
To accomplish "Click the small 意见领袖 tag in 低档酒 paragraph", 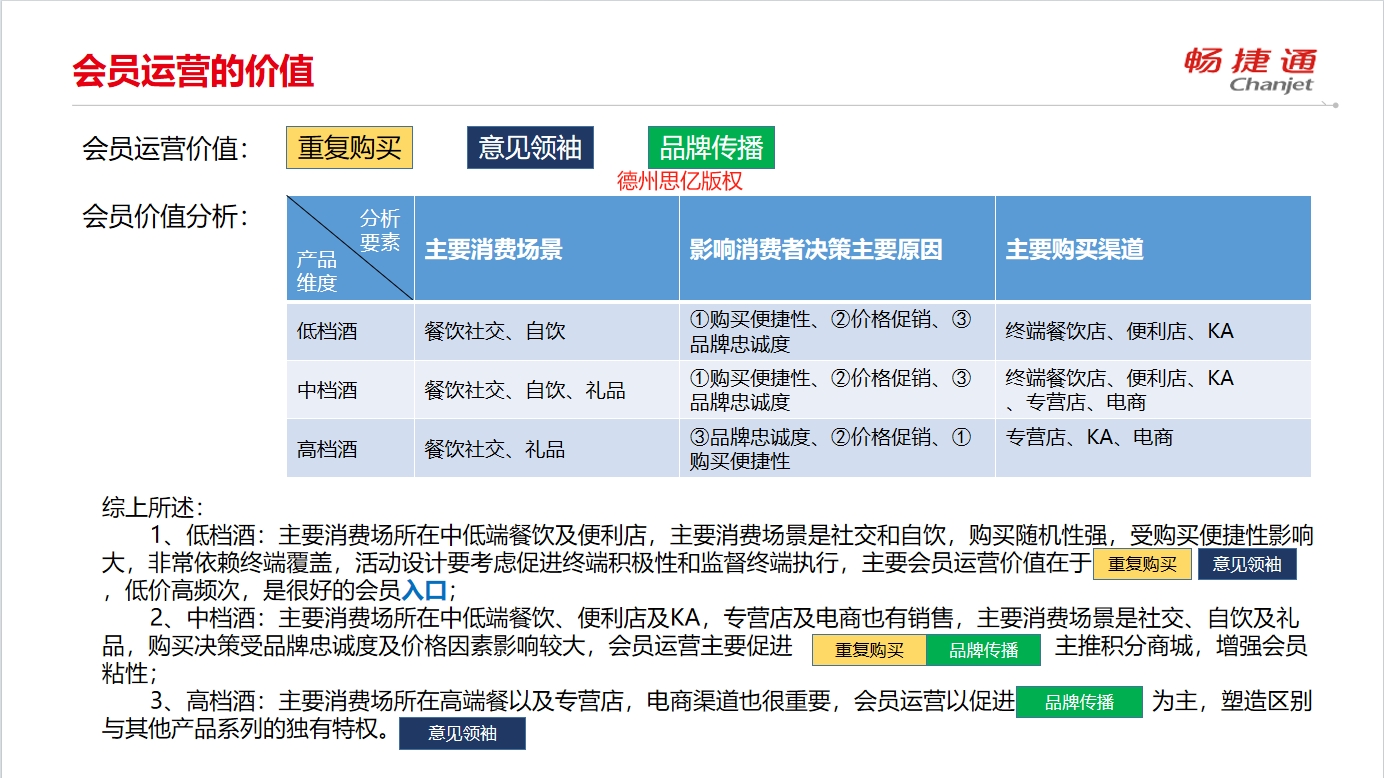I will [x=1247, y=564].
